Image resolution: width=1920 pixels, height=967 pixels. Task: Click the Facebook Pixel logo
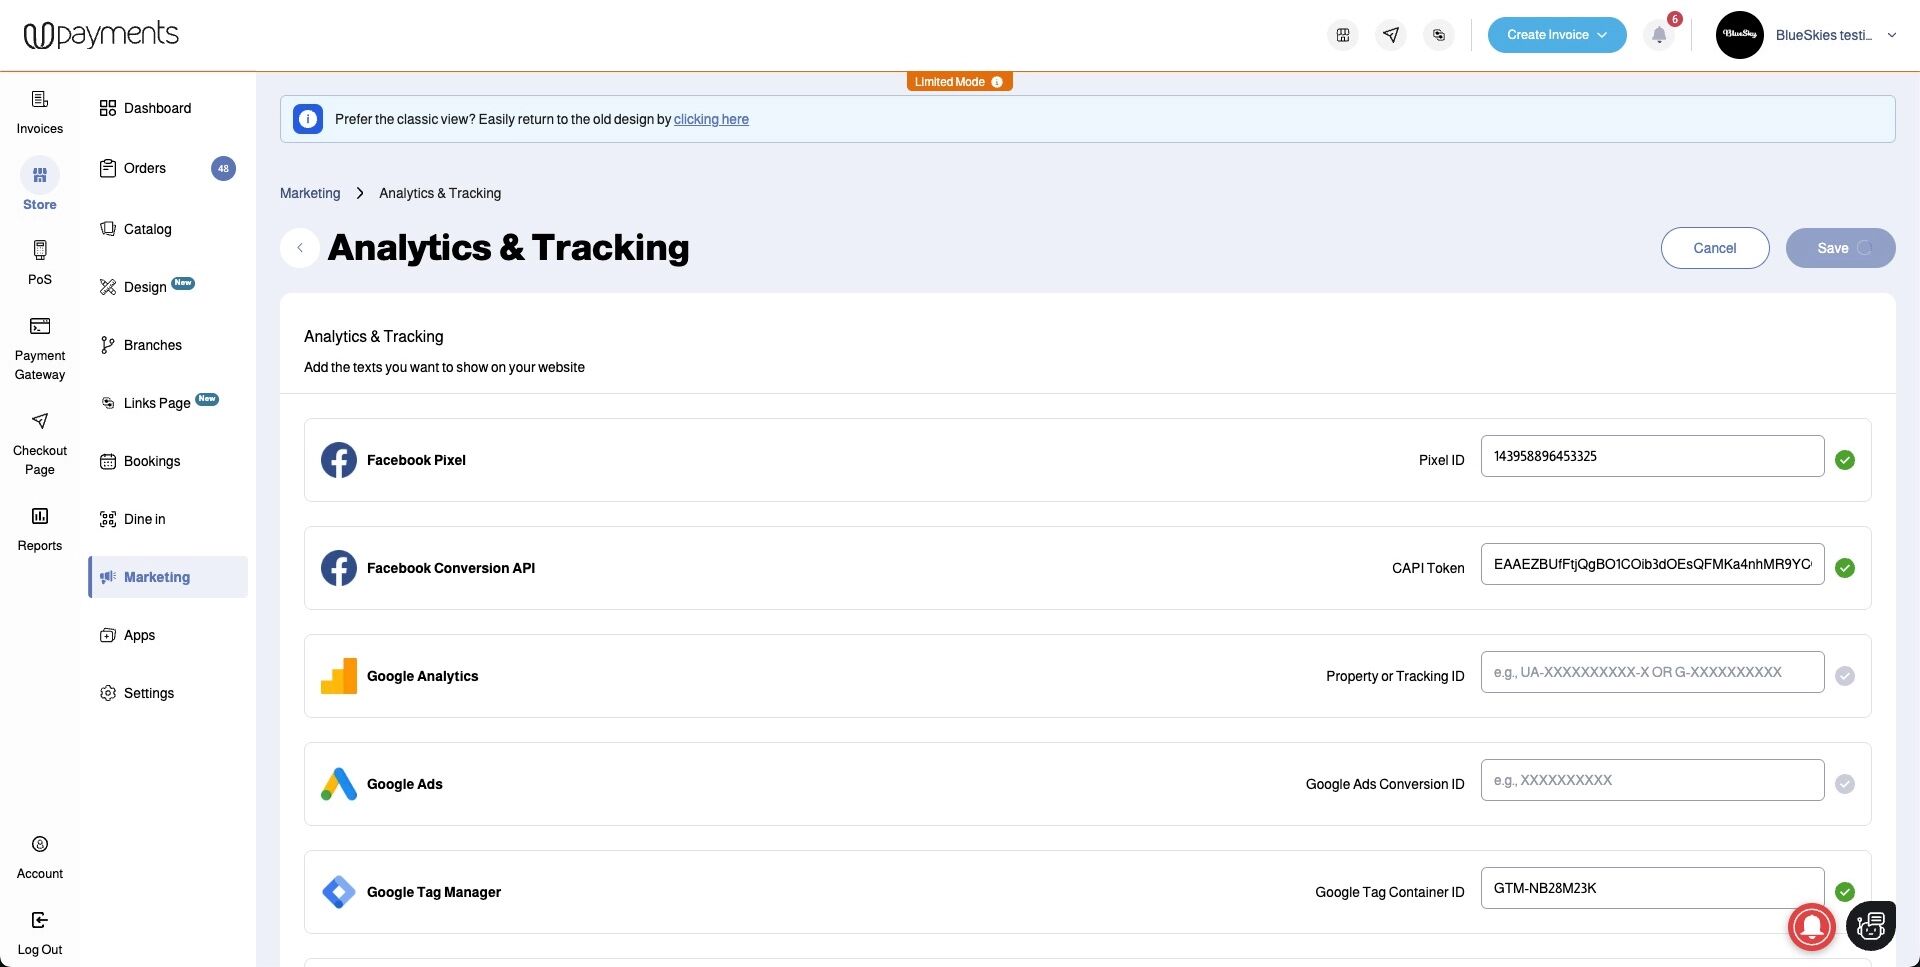[339, 460]
